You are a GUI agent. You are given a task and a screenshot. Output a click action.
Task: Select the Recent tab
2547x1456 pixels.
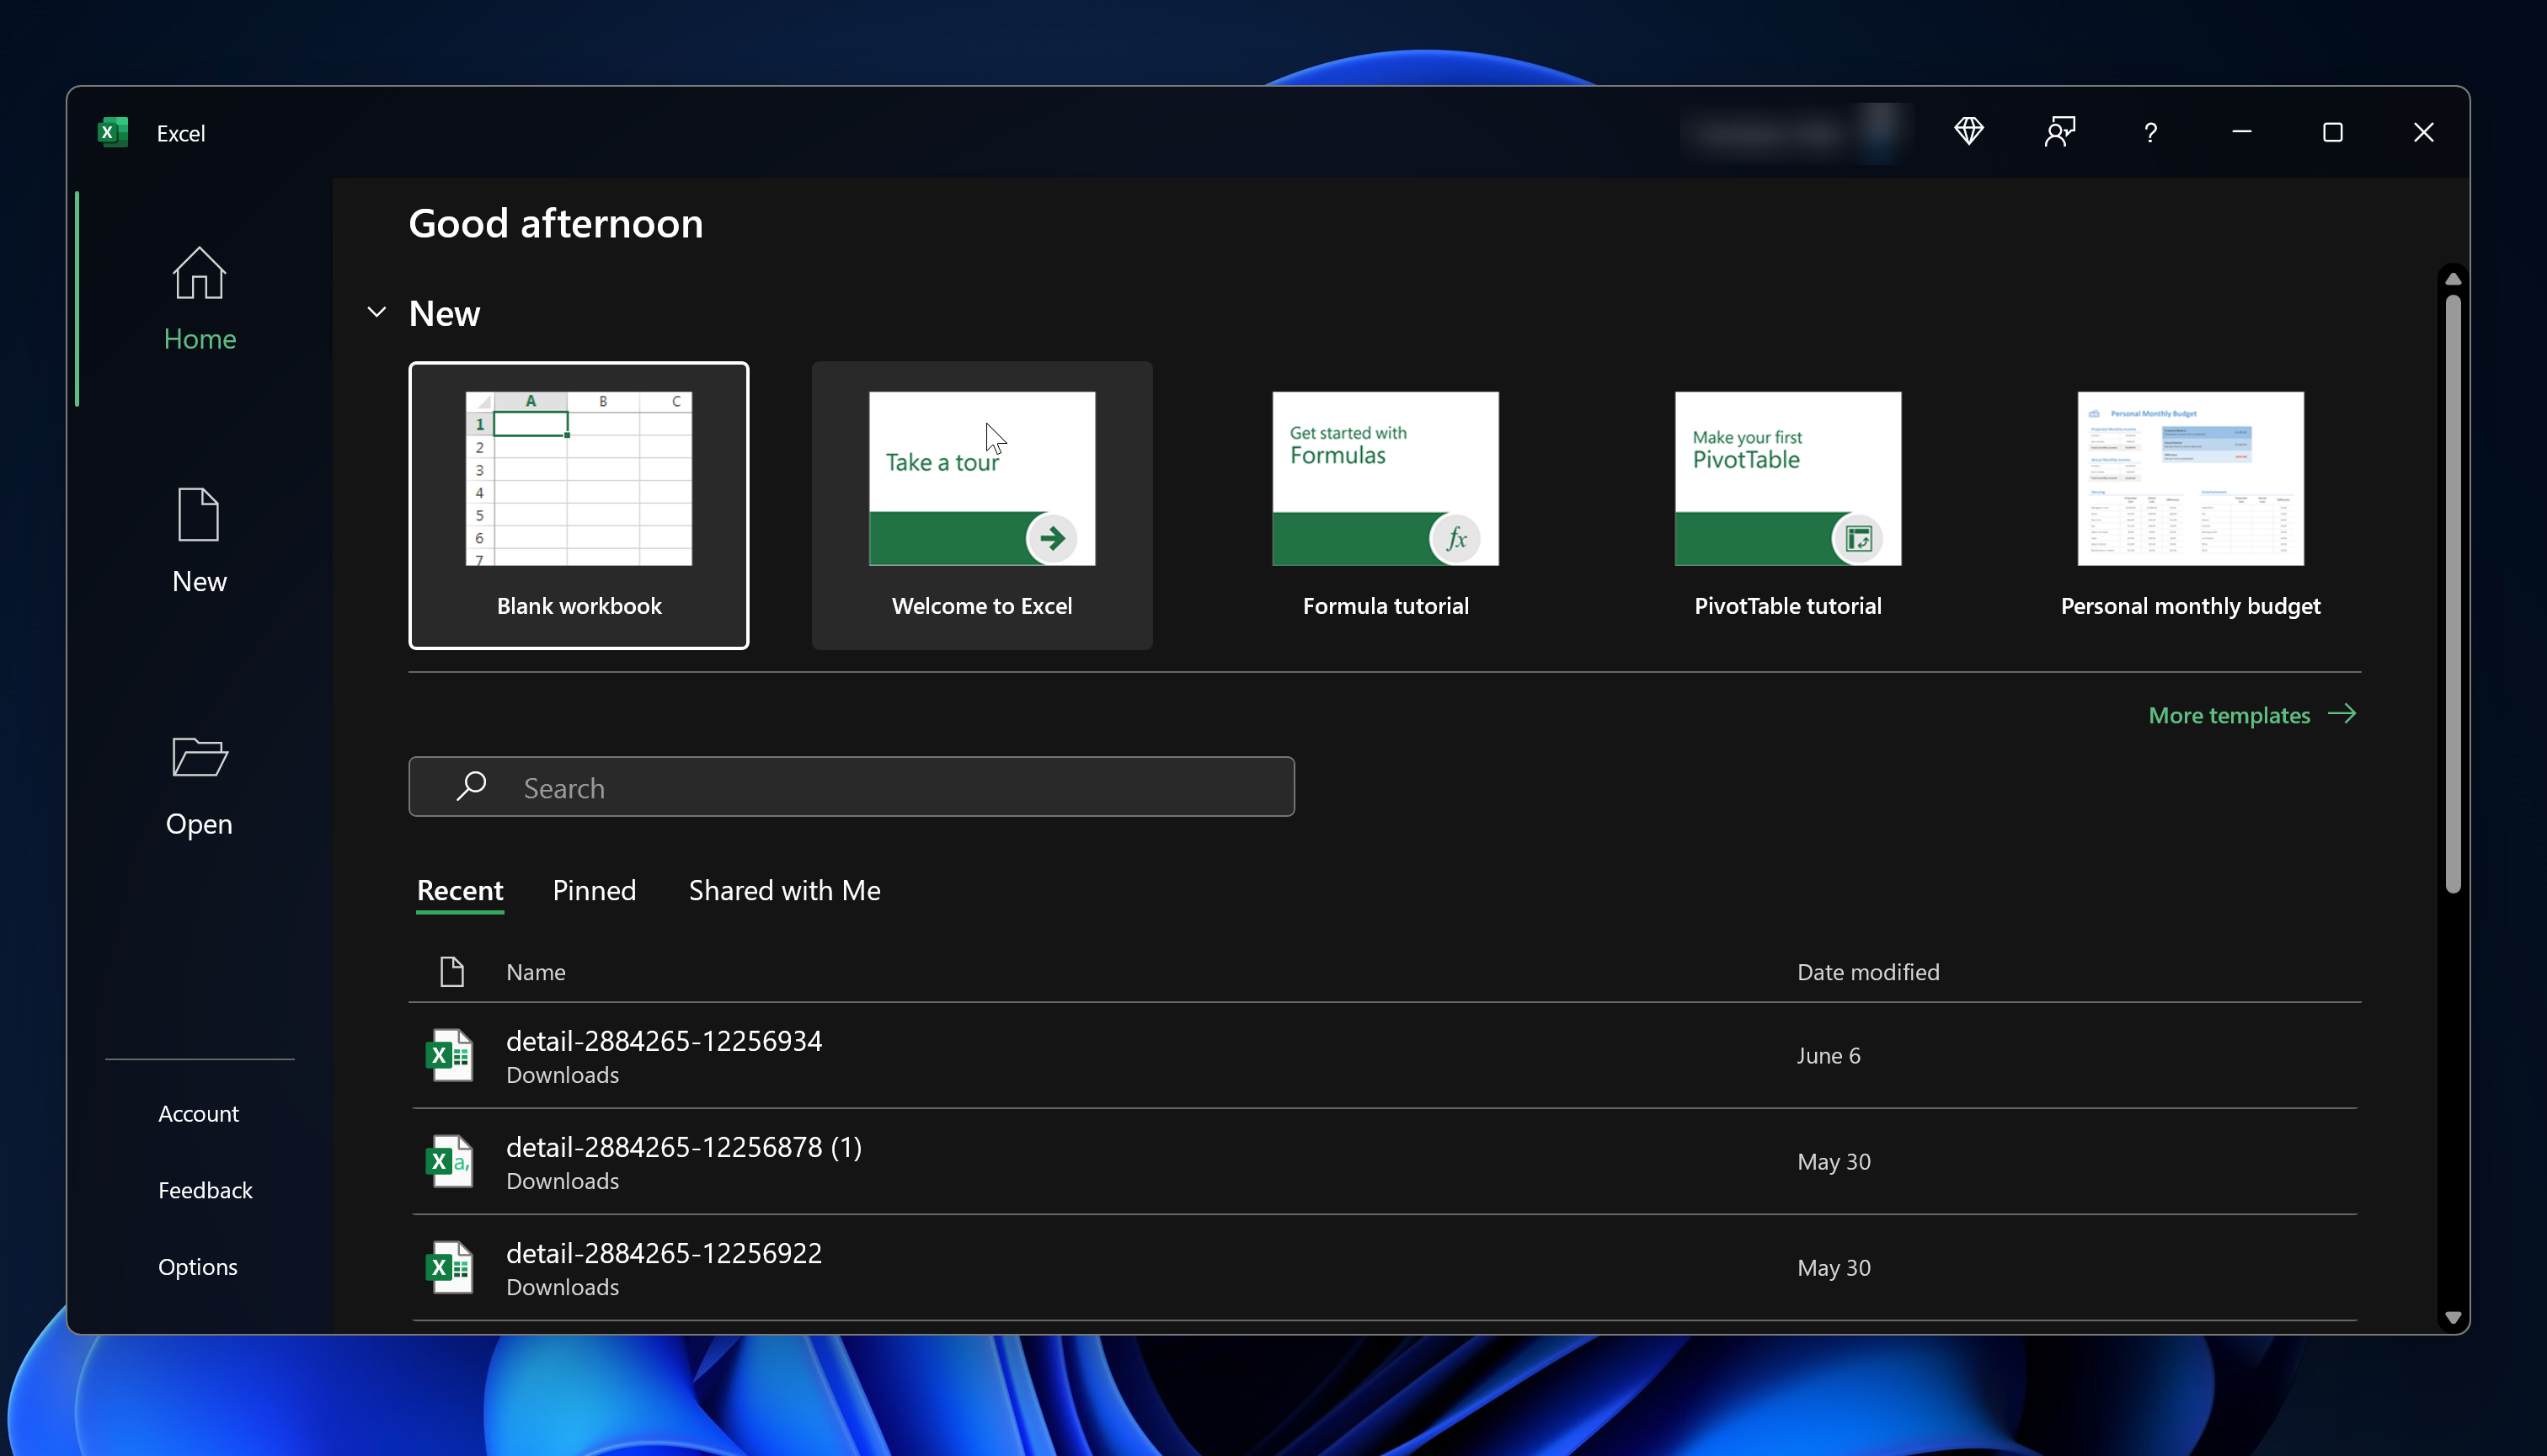[x=460, y=890]
